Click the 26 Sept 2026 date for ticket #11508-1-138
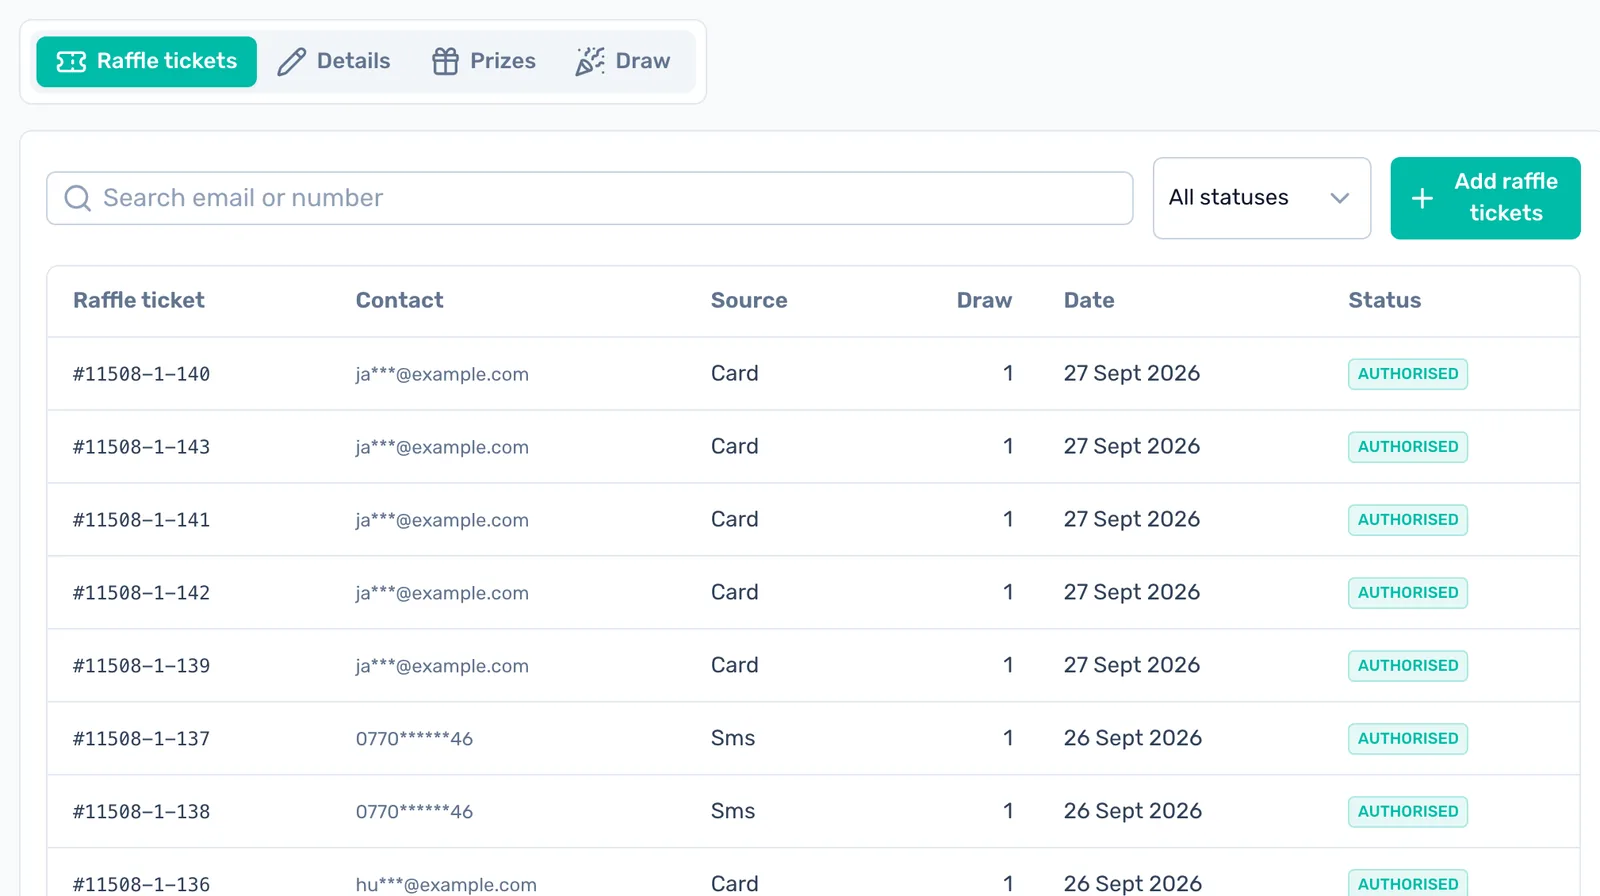The height and width of the screenshot is (896, 1600). (1133, 812)
